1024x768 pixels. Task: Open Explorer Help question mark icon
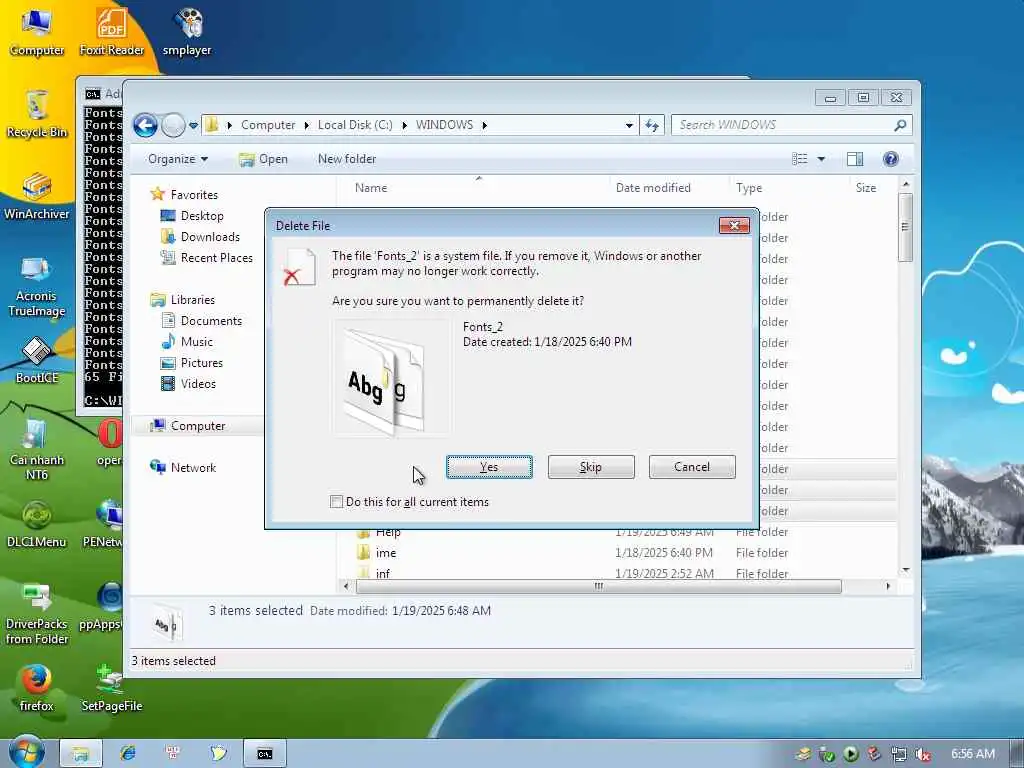pos(890,159)
